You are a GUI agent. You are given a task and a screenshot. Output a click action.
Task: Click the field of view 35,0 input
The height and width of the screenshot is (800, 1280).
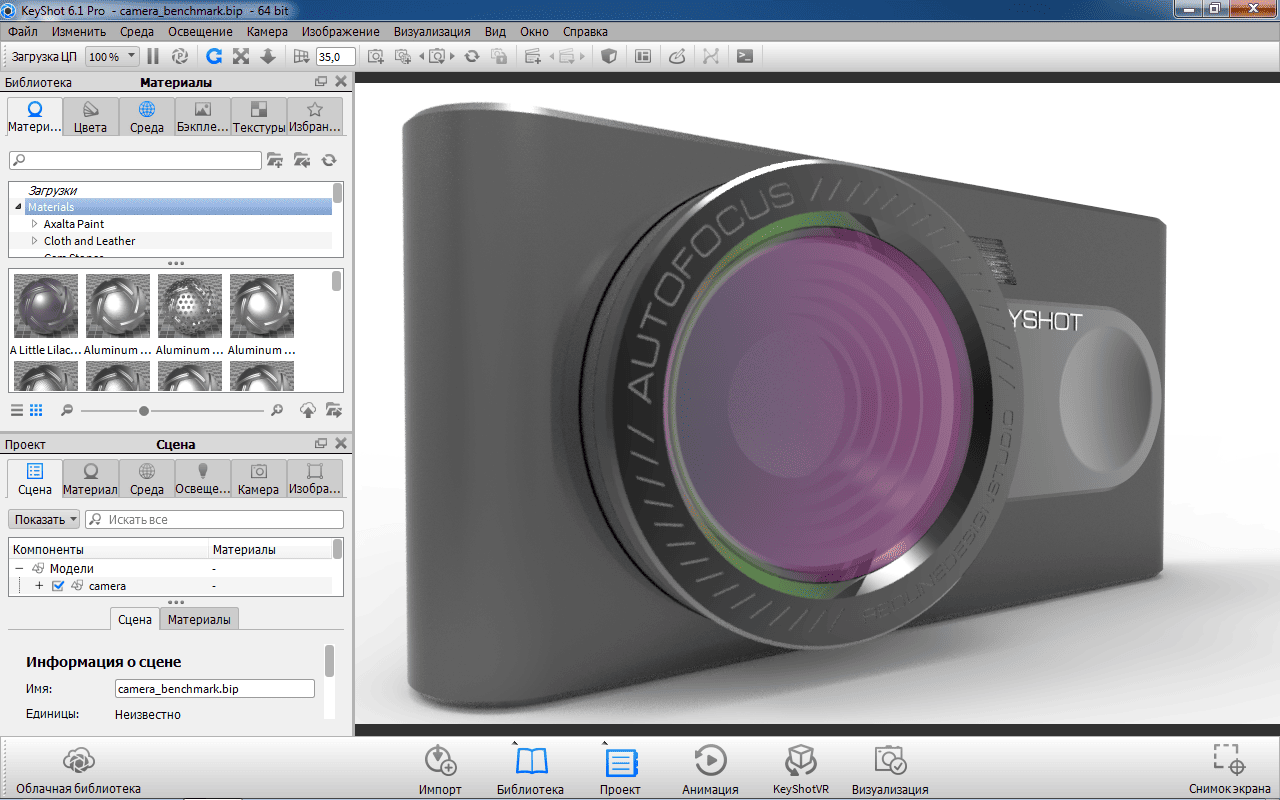[335, 57]
